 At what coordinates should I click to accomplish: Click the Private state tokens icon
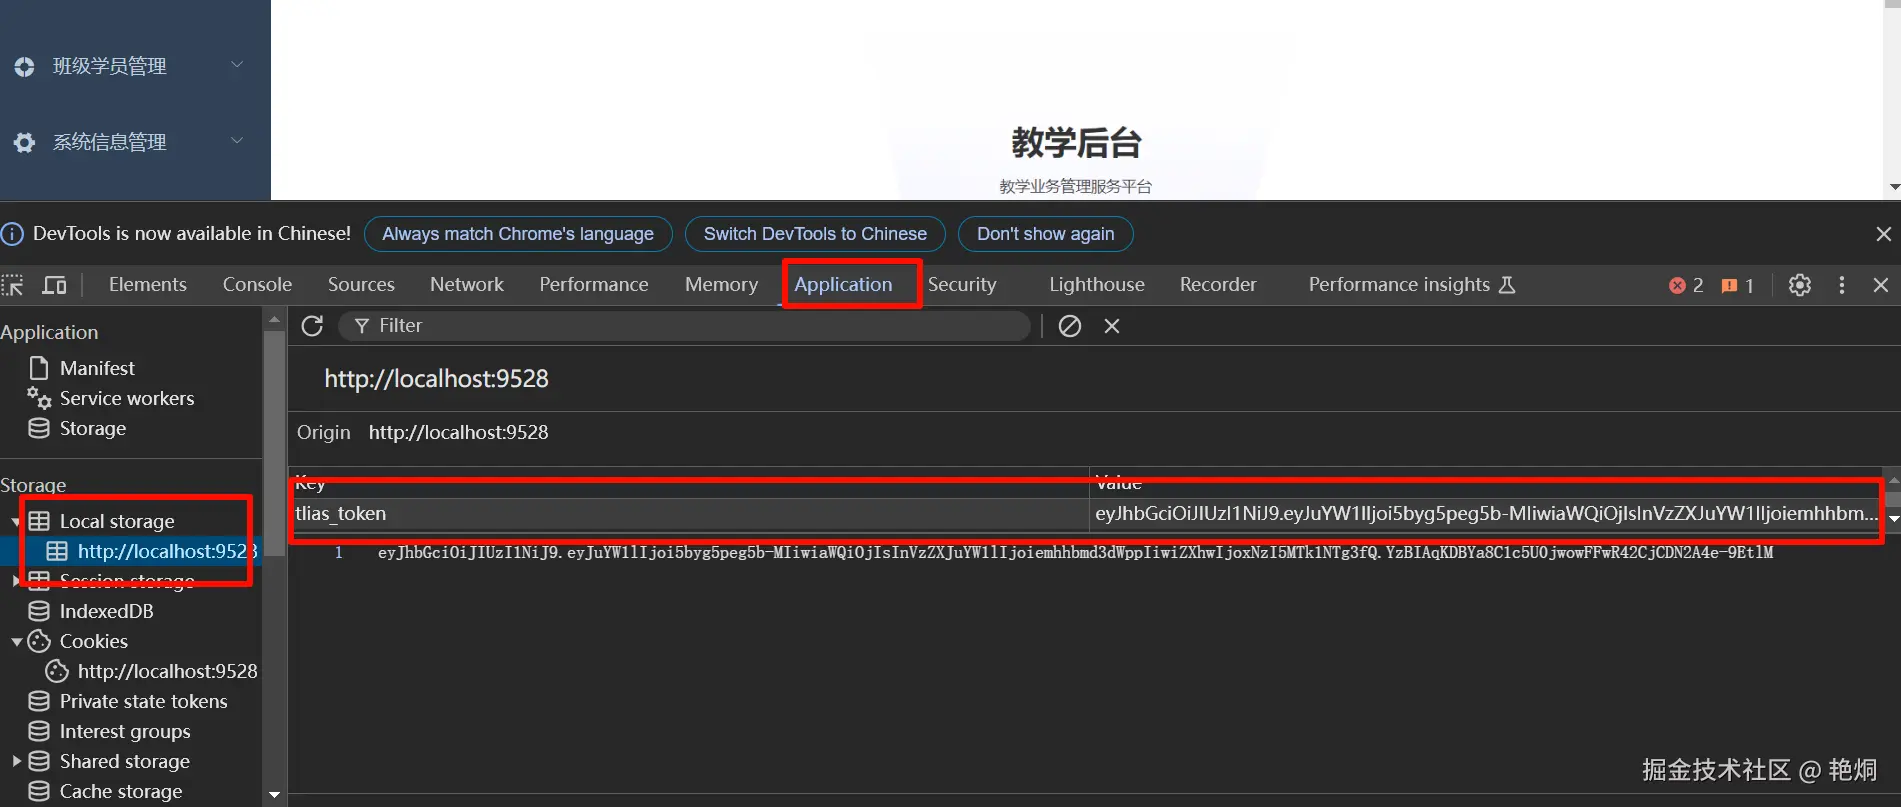pyautogui.click(x=39, y=701)
